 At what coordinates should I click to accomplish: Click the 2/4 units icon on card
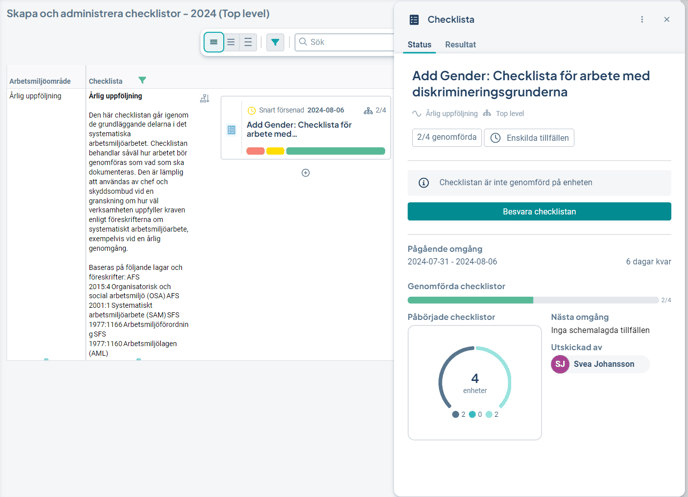pyautogui.click(x=369, y=111)
